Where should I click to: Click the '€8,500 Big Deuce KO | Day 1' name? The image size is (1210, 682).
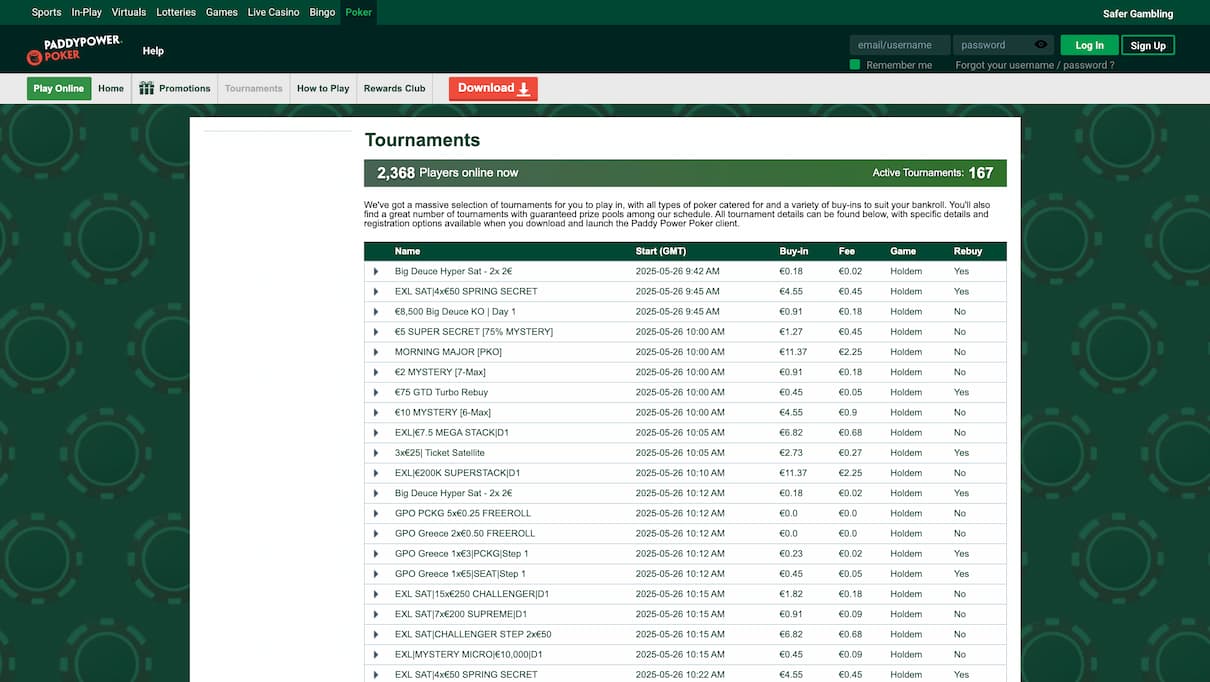point(455,312)
